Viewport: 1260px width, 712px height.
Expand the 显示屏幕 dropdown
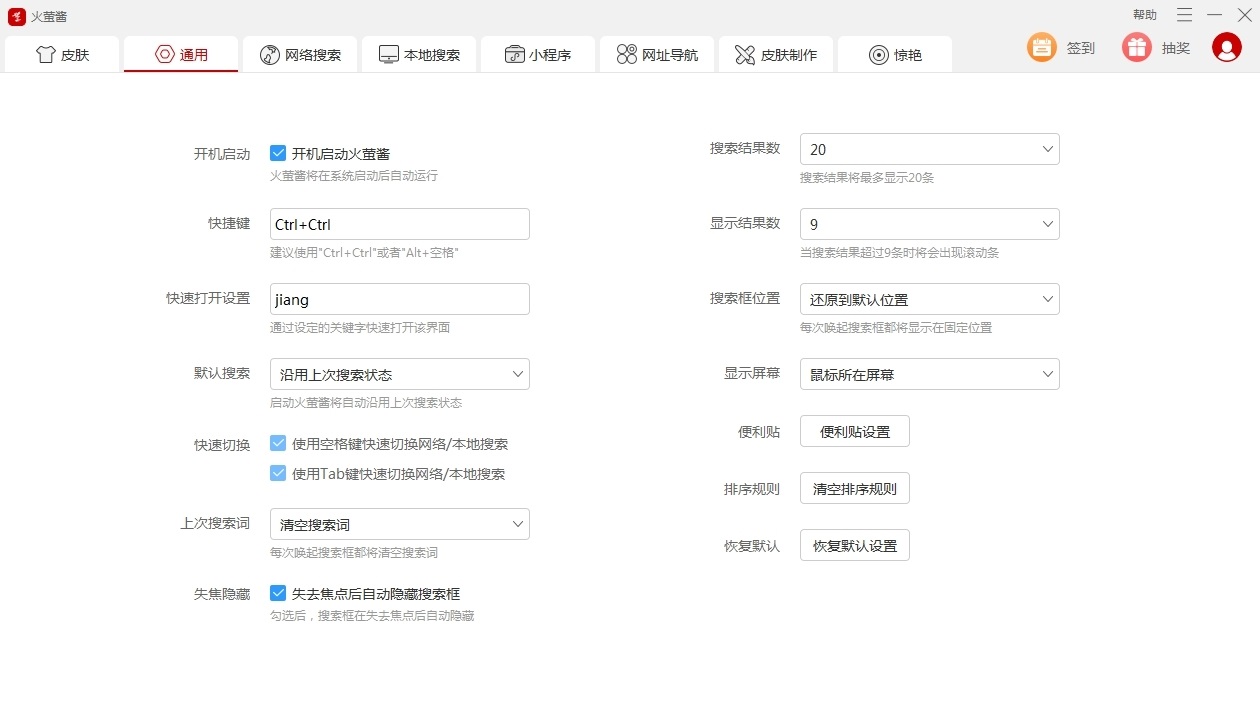pyautogui.click(x=929, y=374)
